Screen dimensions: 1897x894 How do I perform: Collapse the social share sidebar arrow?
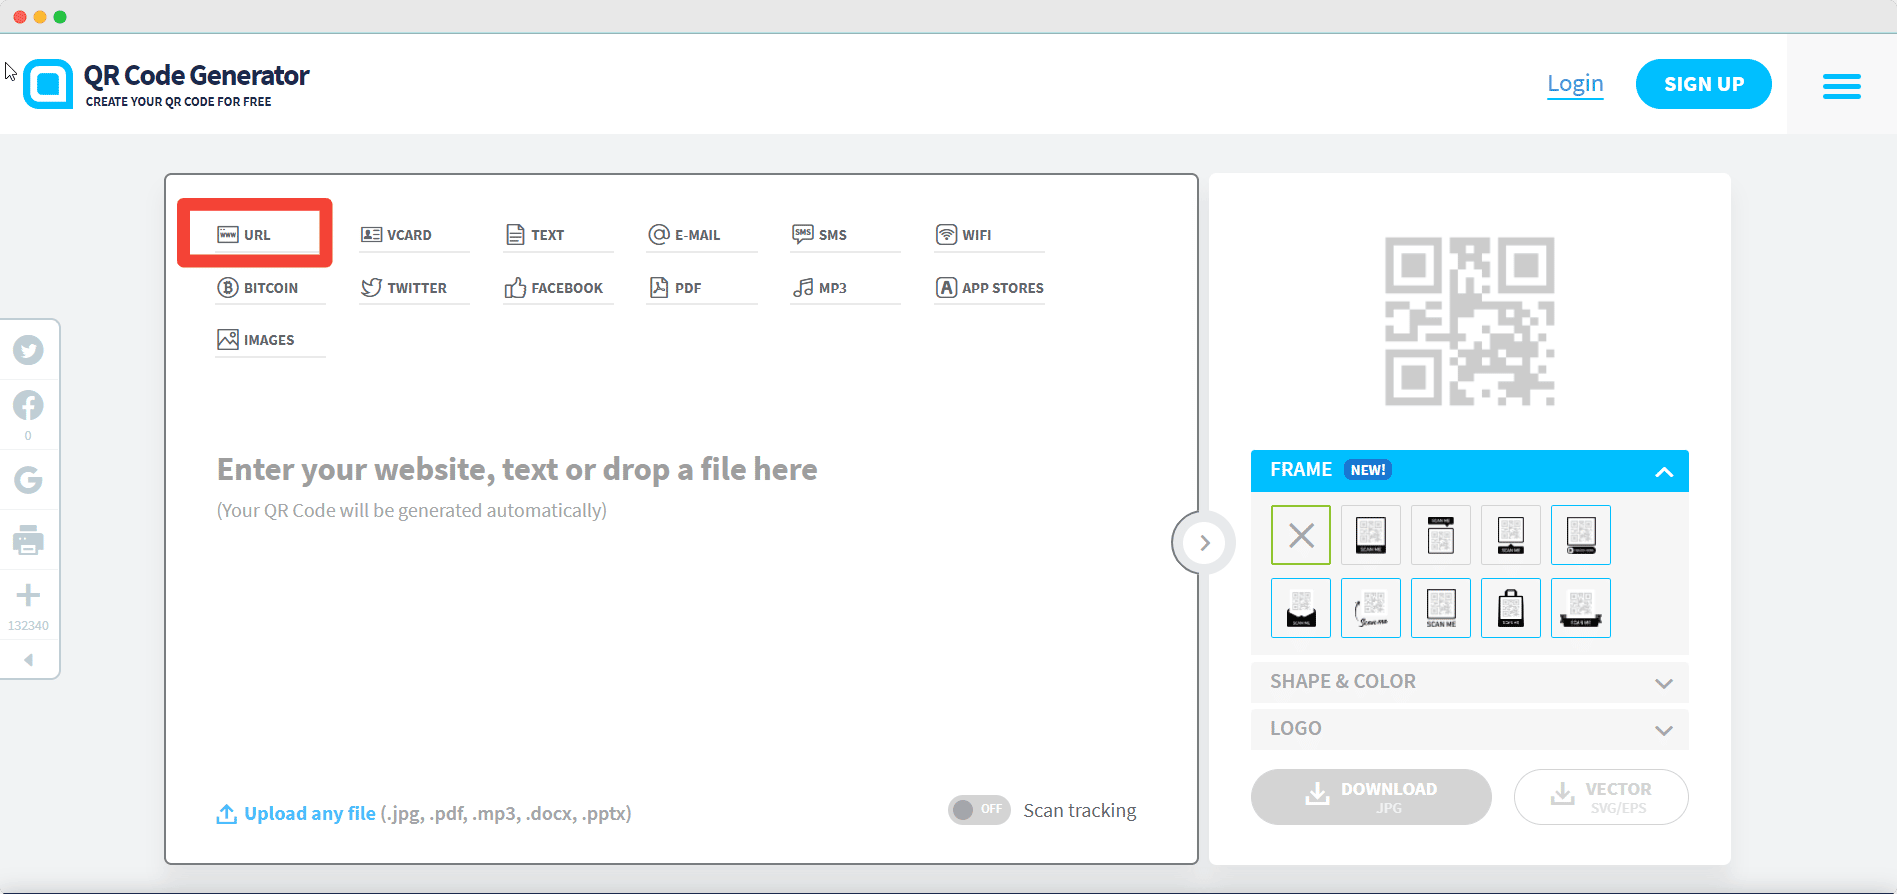point(28,659)
